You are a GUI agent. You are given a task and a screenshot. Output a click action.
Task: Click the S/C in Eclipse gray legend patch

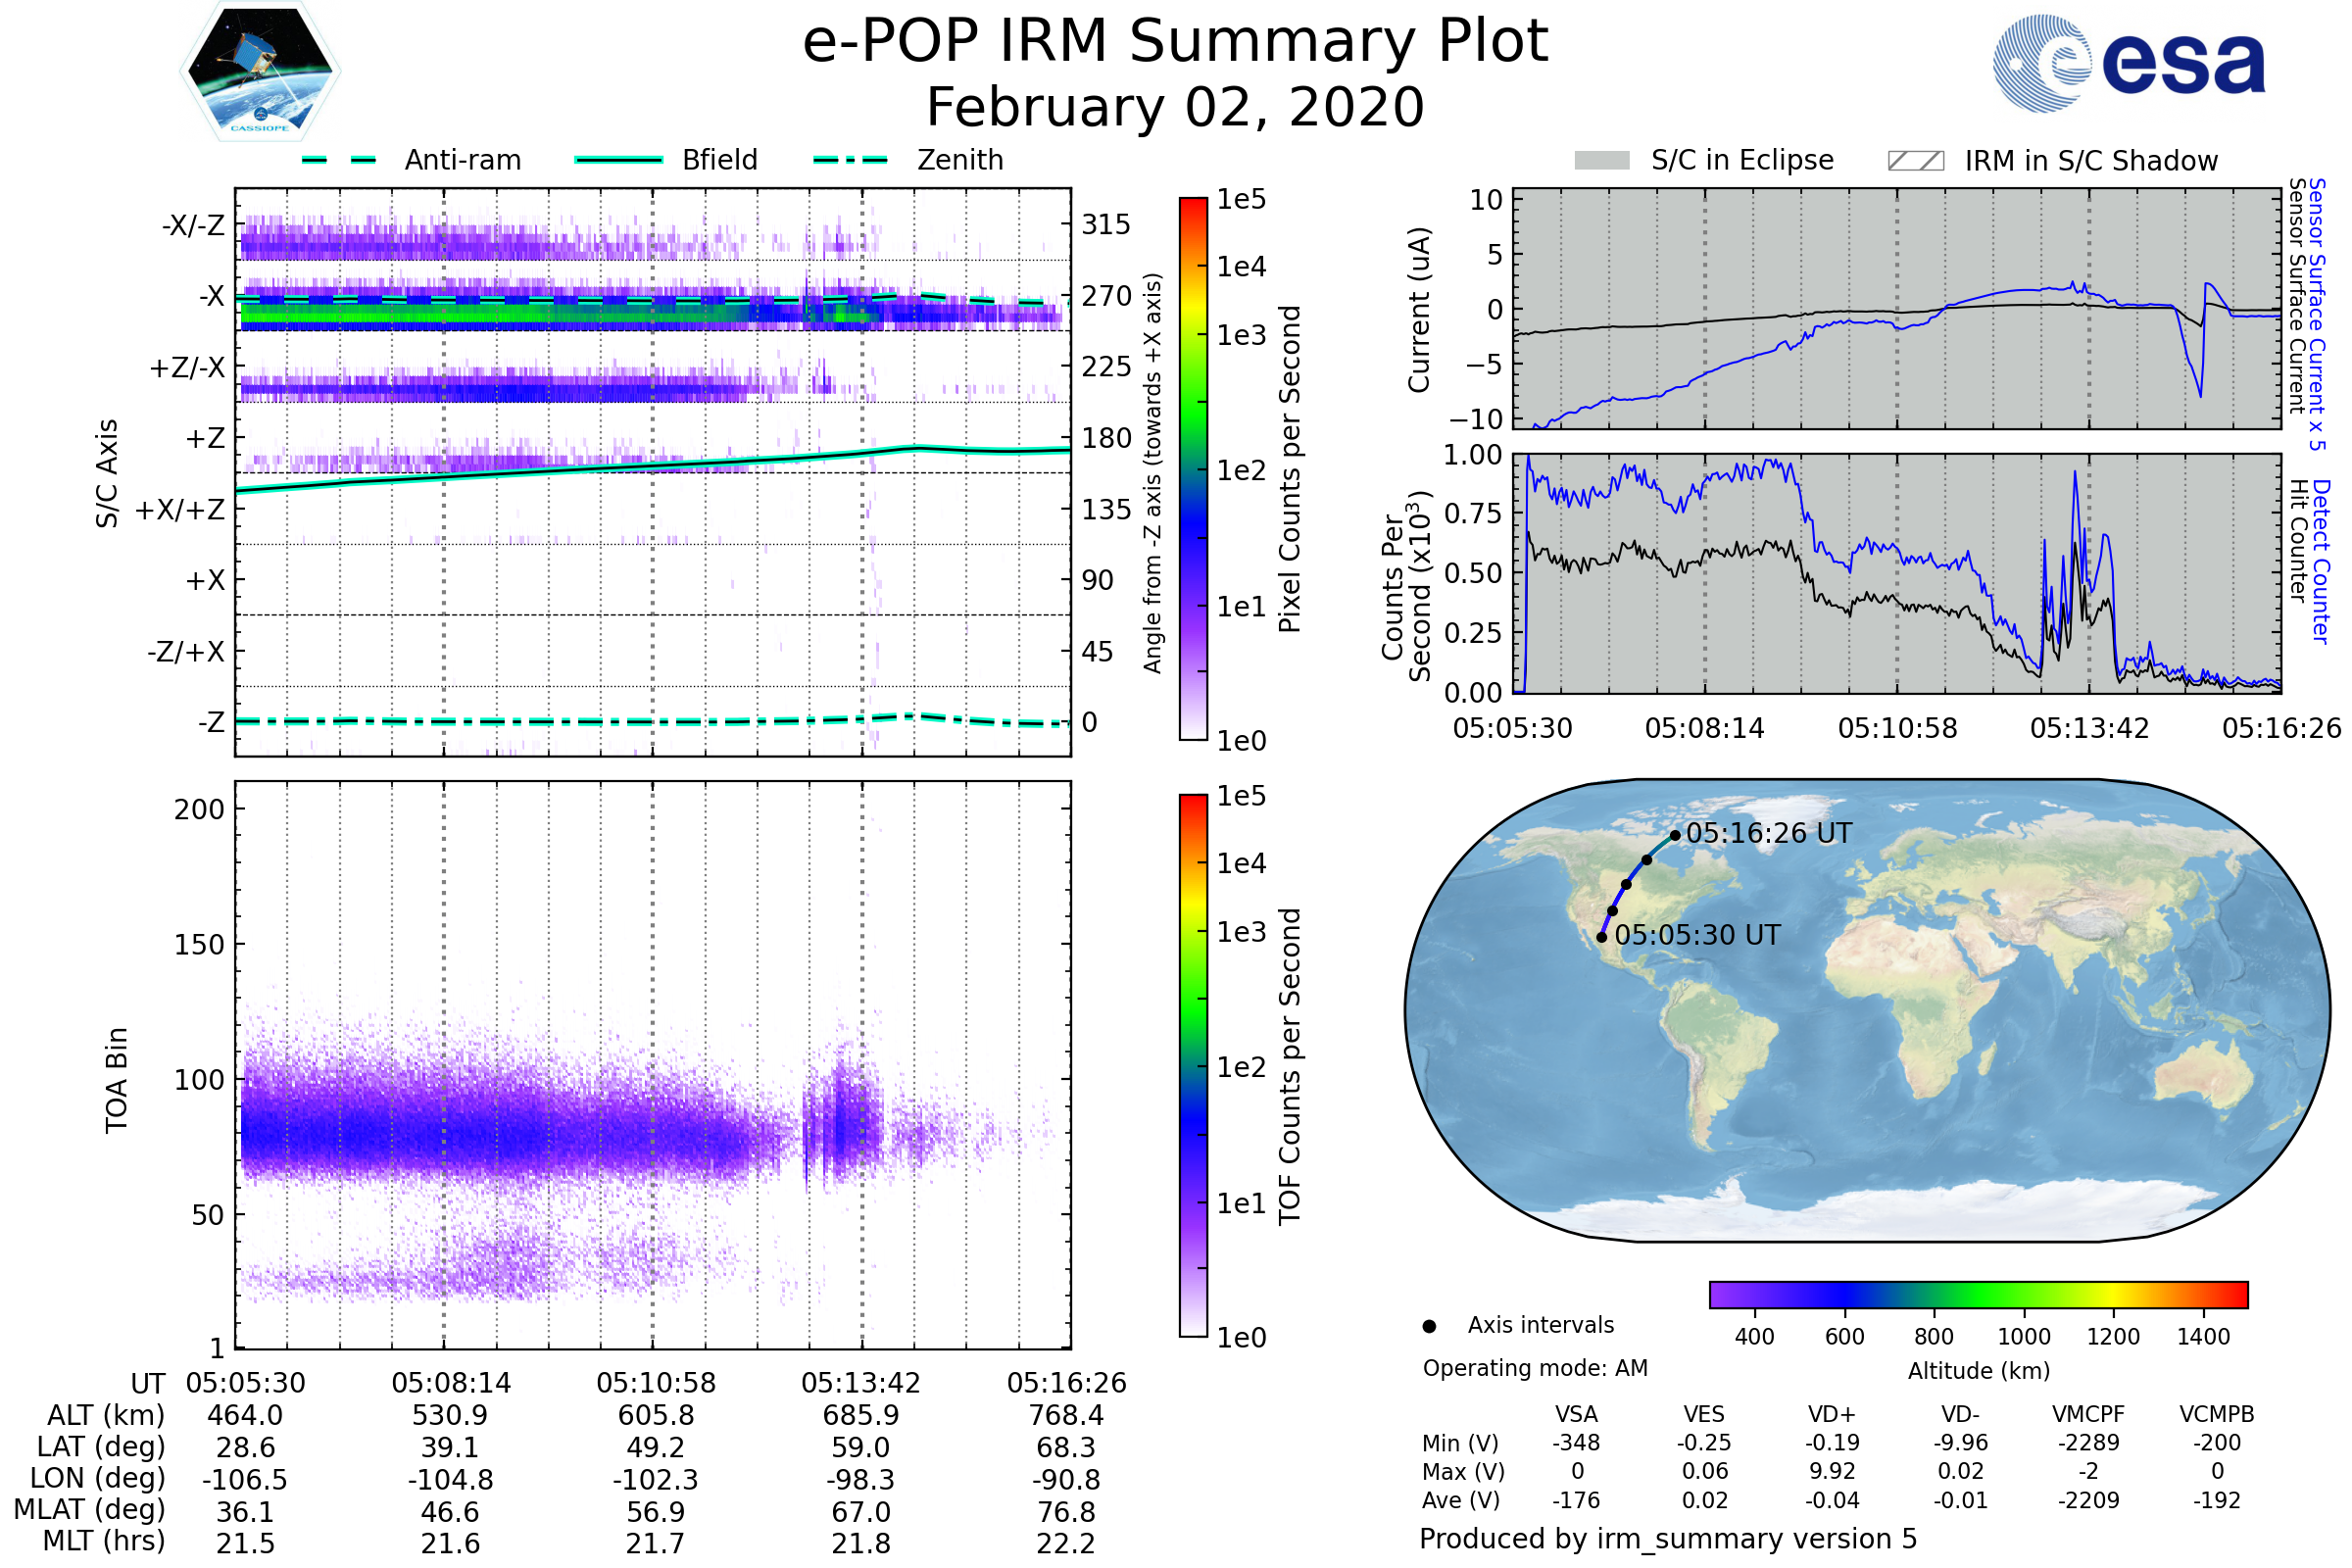pyautogui.click(x=1602, y=161)
